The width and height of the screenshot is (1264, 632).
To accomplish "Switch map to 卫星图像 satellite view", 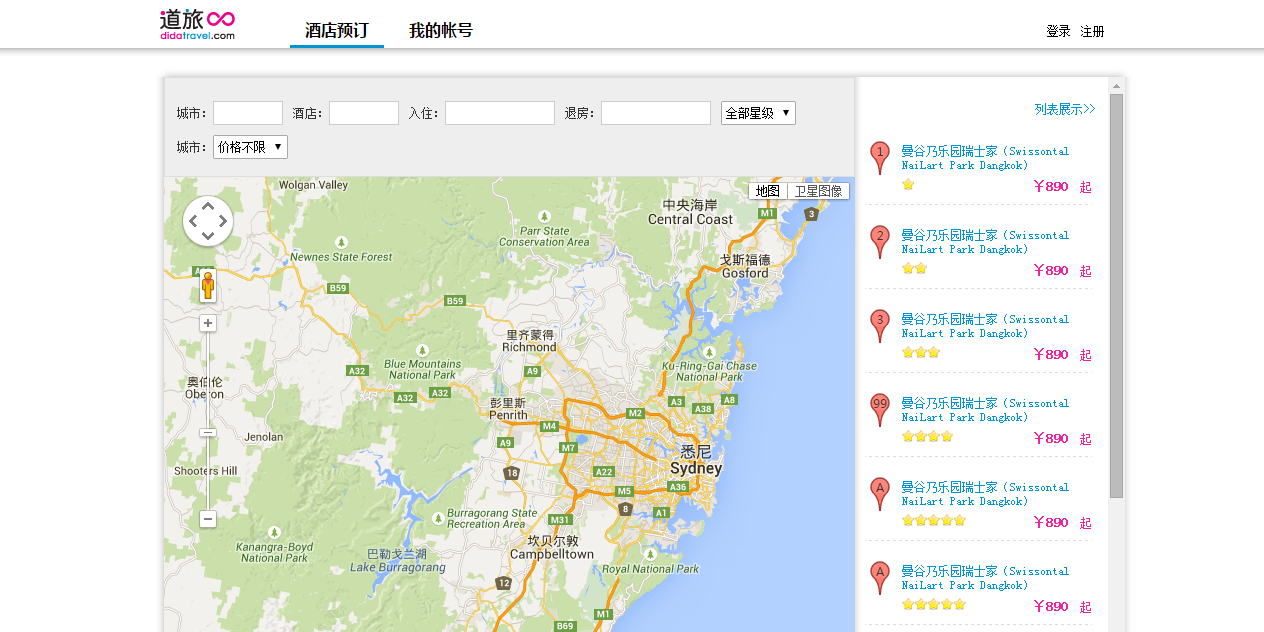I will 818,191.
